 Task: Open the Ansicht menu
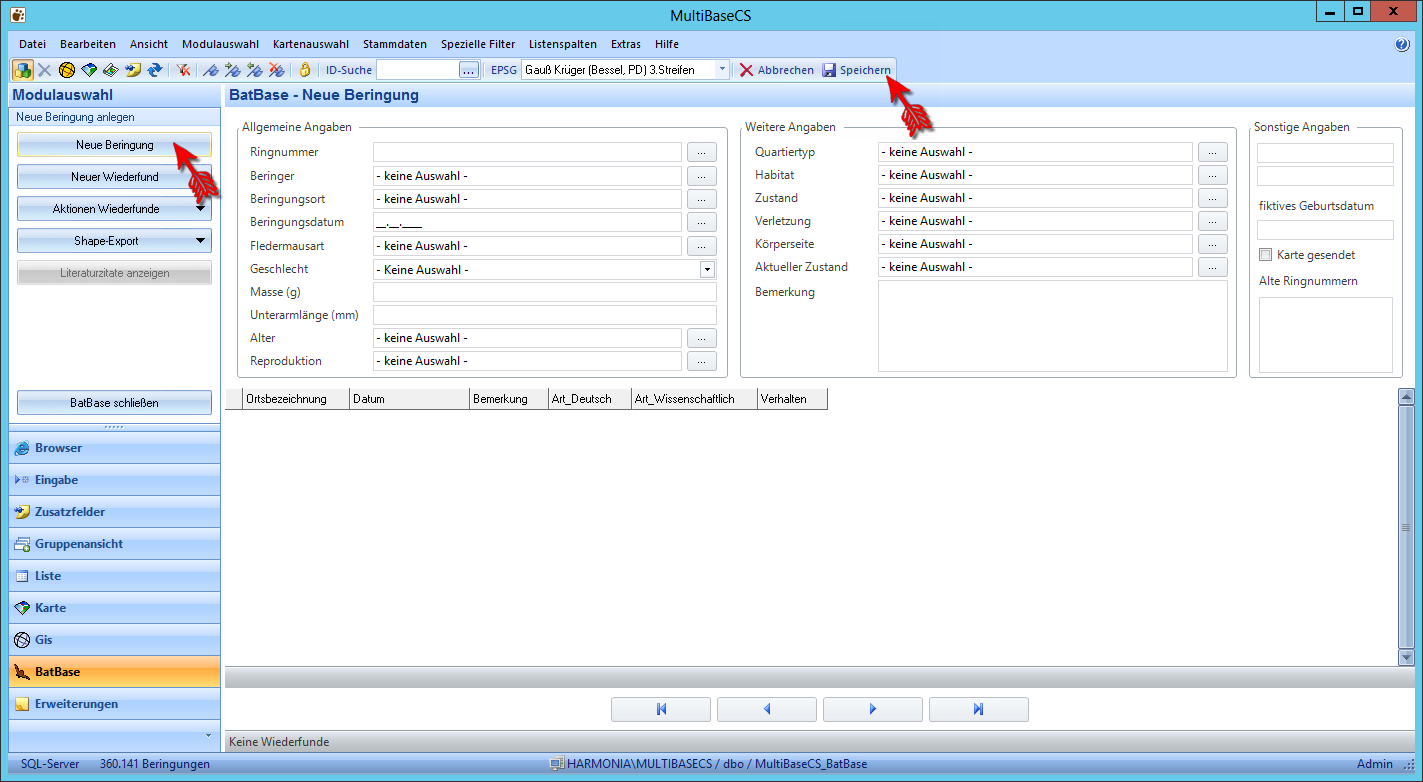pyautogui.click(x=149, y=44)
